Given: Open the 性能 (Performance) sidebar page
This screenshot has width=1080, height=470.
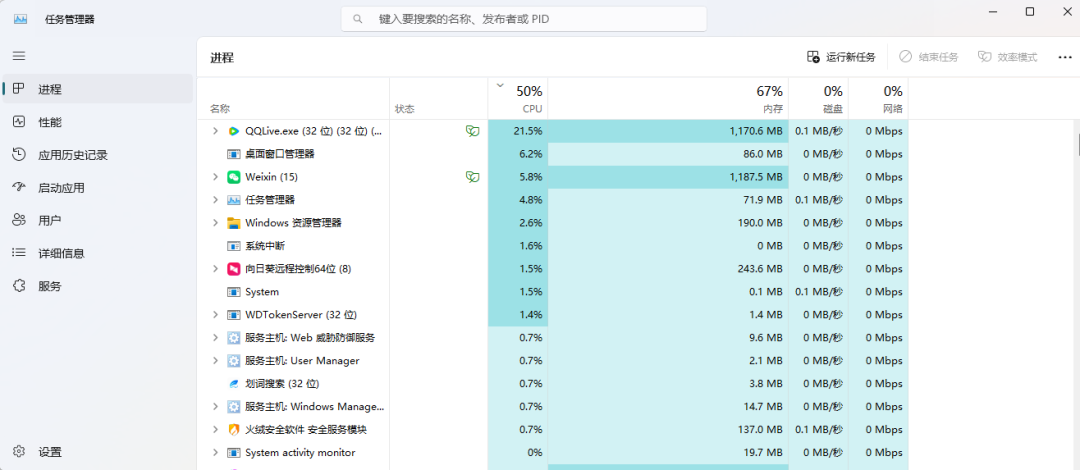Looking at the screenshot, I should pyautogui.click(x=50, y=122).
